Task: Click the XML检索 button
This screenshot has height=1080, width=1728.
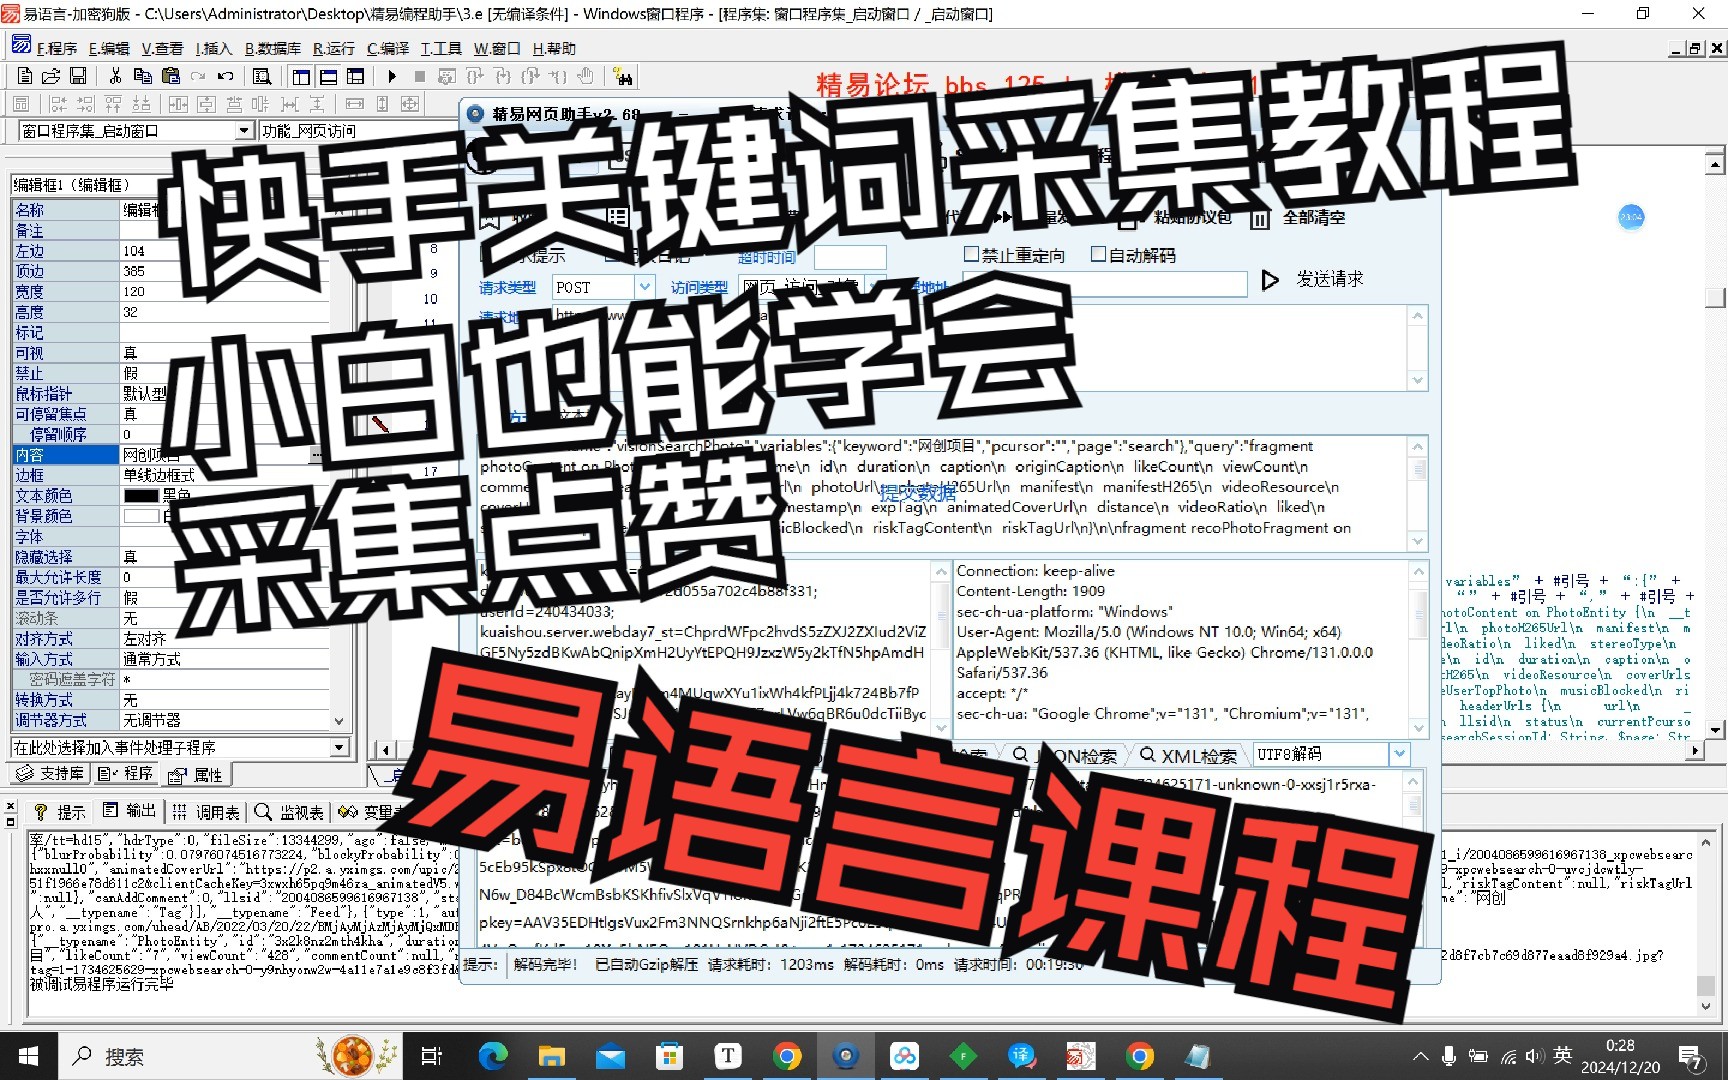Action: coord(1189,756)
